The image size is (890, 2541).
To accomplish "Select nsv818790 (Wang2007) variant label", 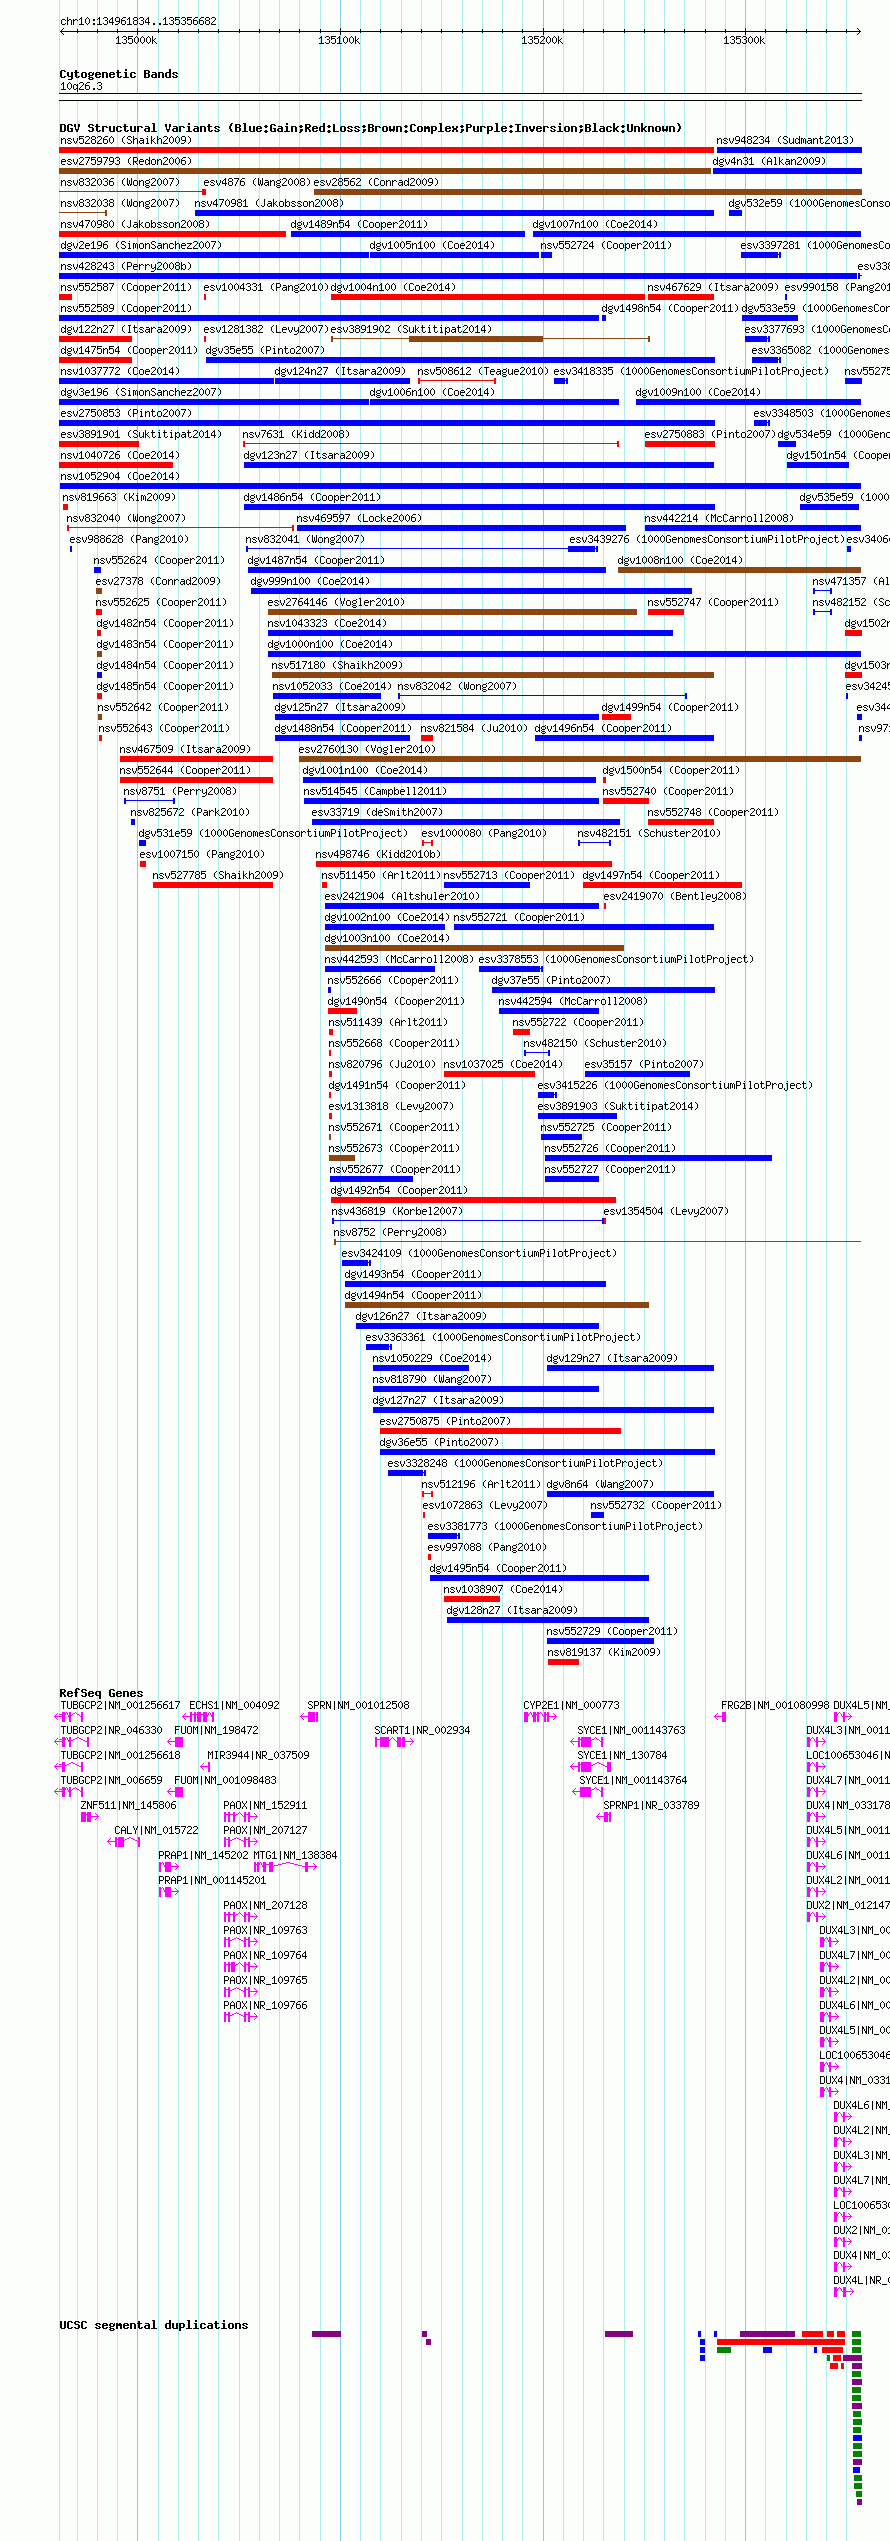I will [432, 1379].
